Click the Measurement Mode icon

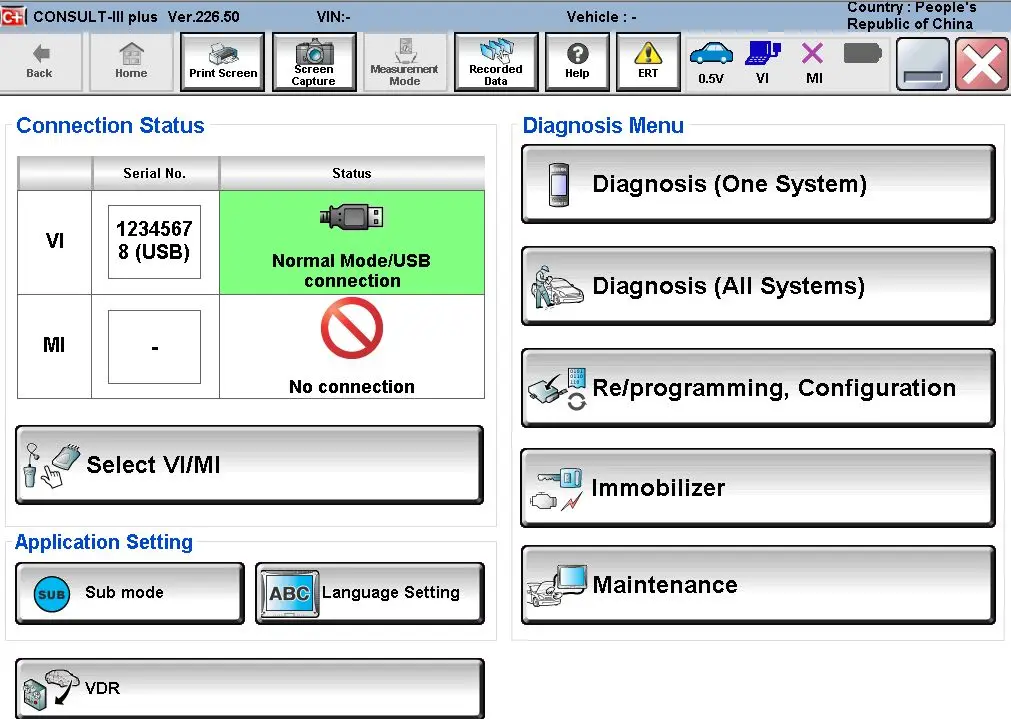tap(405, 61)
